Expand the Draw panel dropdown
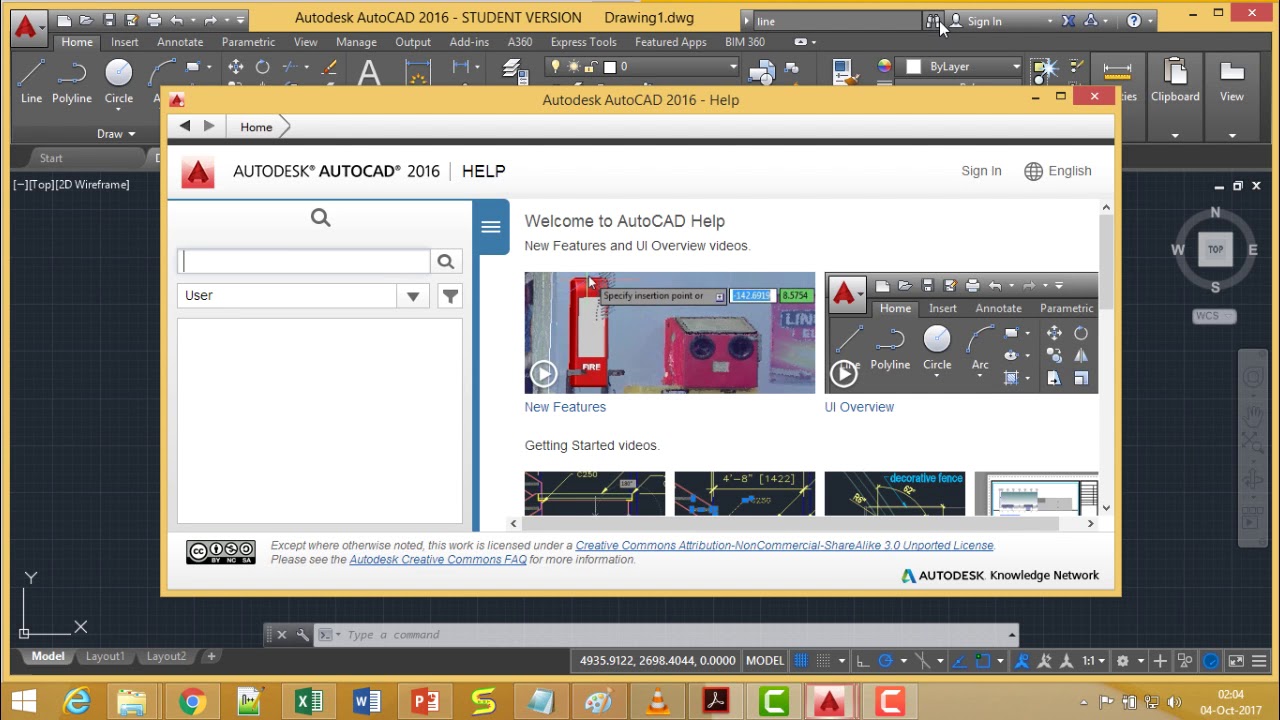This screenshot has width=1280, height=720. pos(116,134)
